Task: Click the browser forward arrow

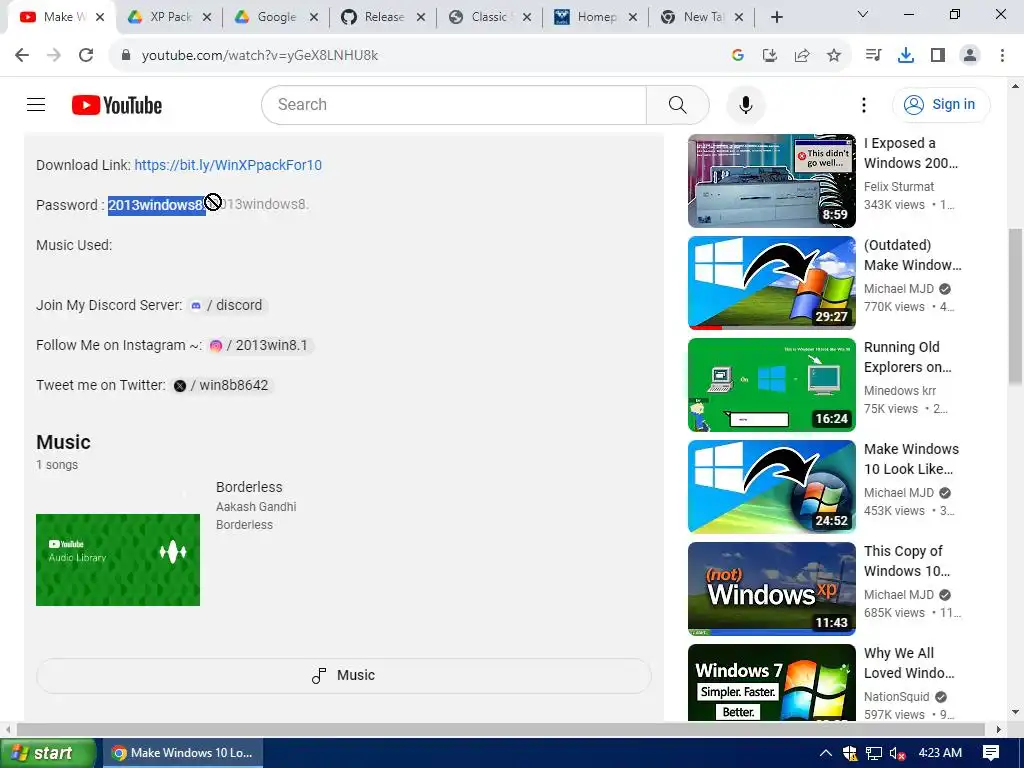Action: click(54, 56)
